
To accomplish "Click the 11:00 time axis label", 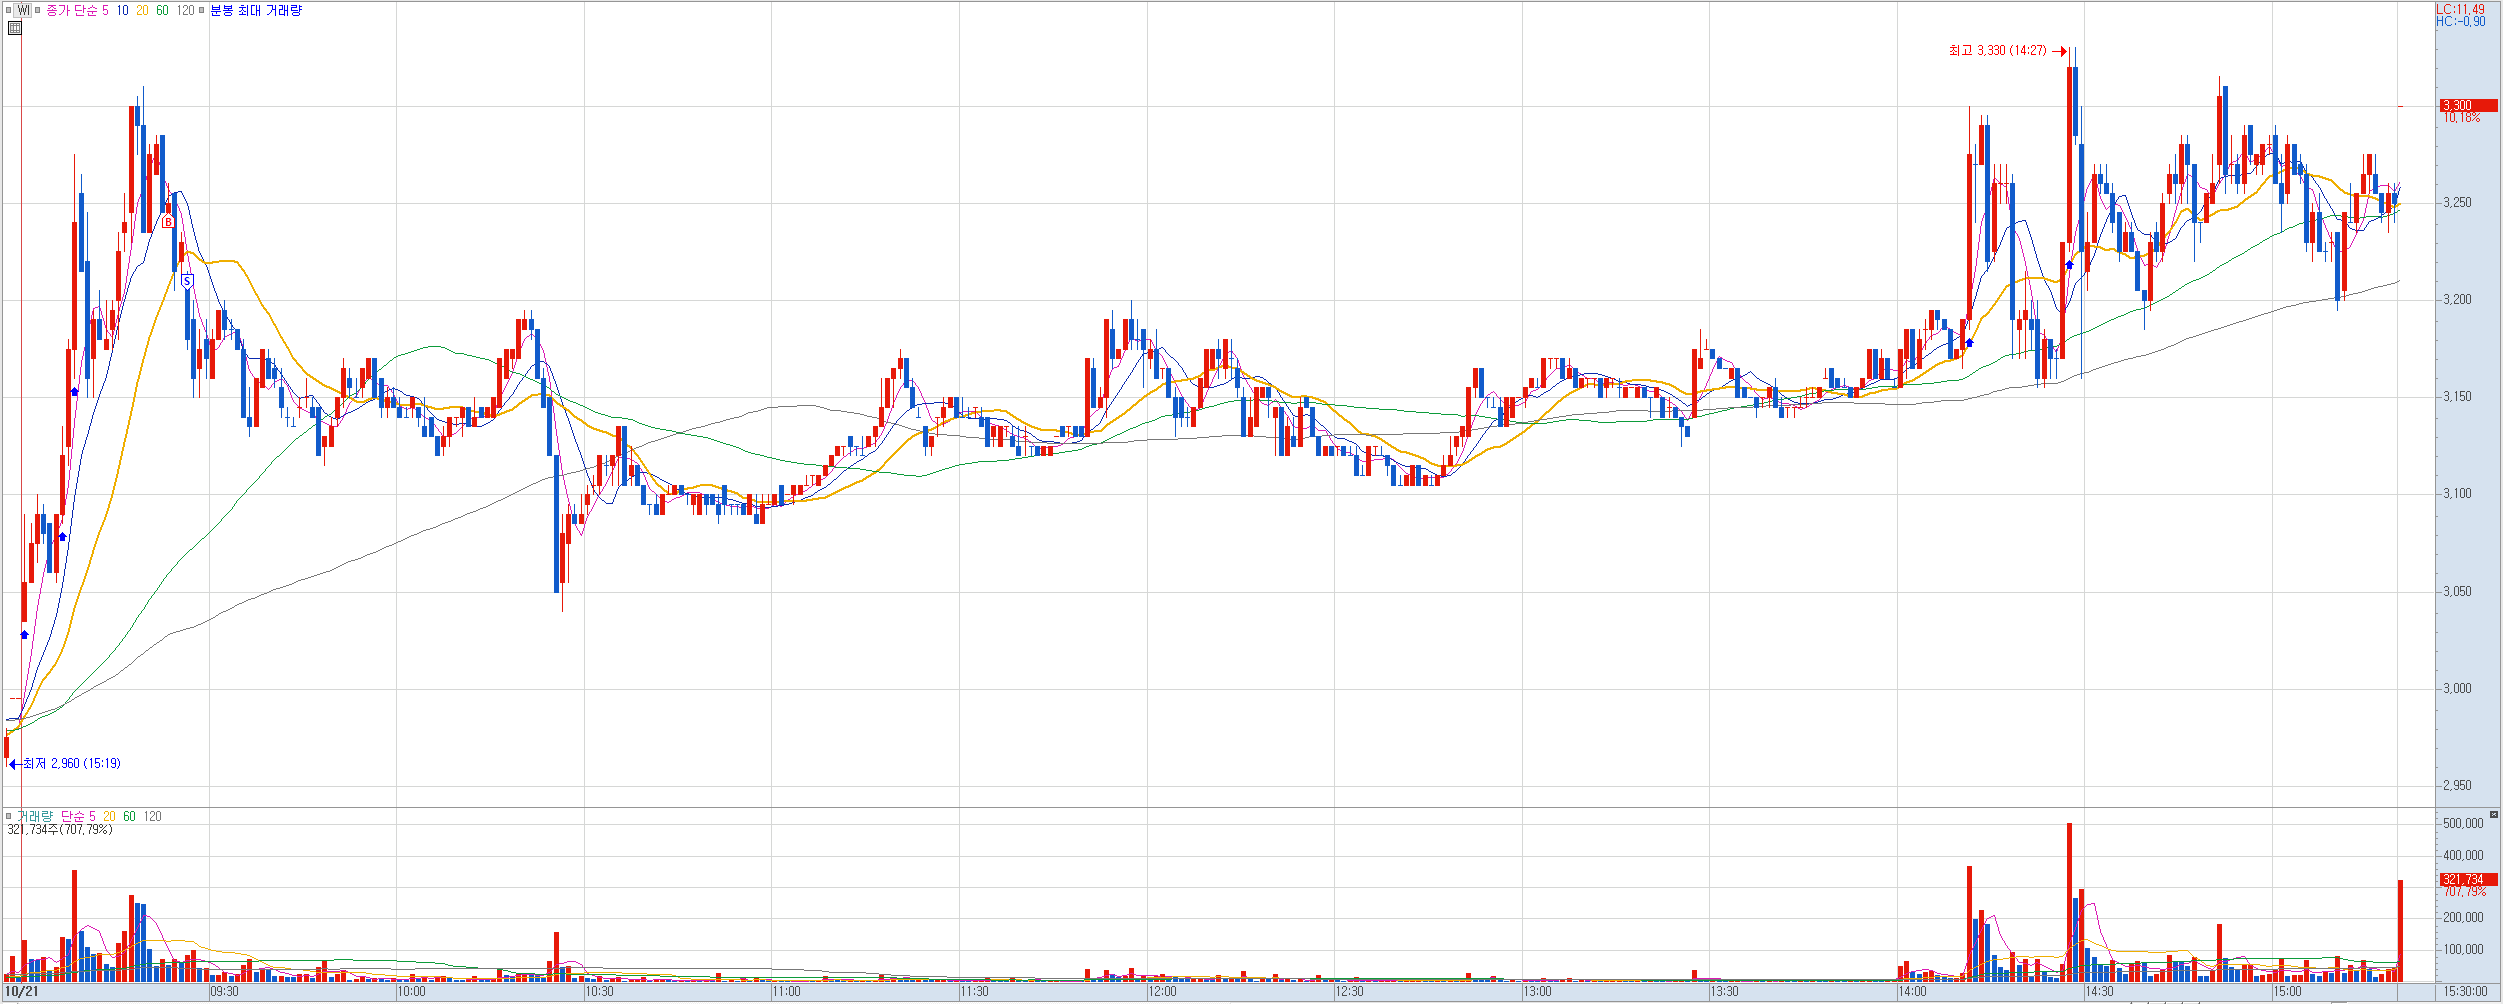I will [x=786, y=992].
